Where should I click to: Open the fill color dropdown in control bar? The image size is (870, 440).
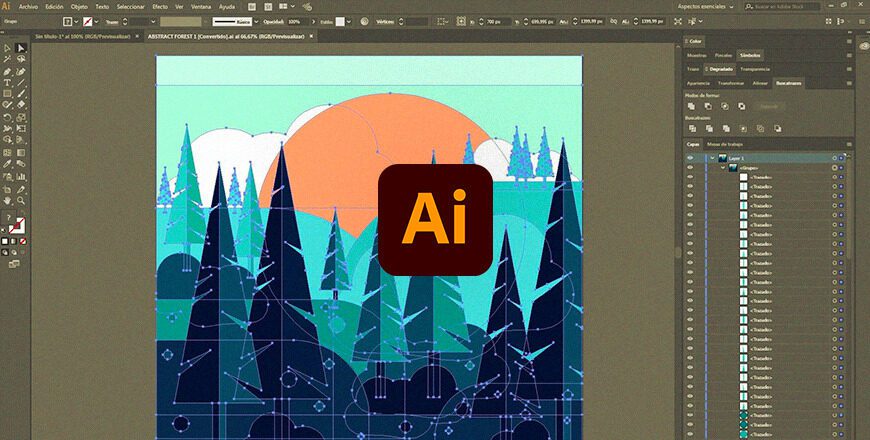76,21
